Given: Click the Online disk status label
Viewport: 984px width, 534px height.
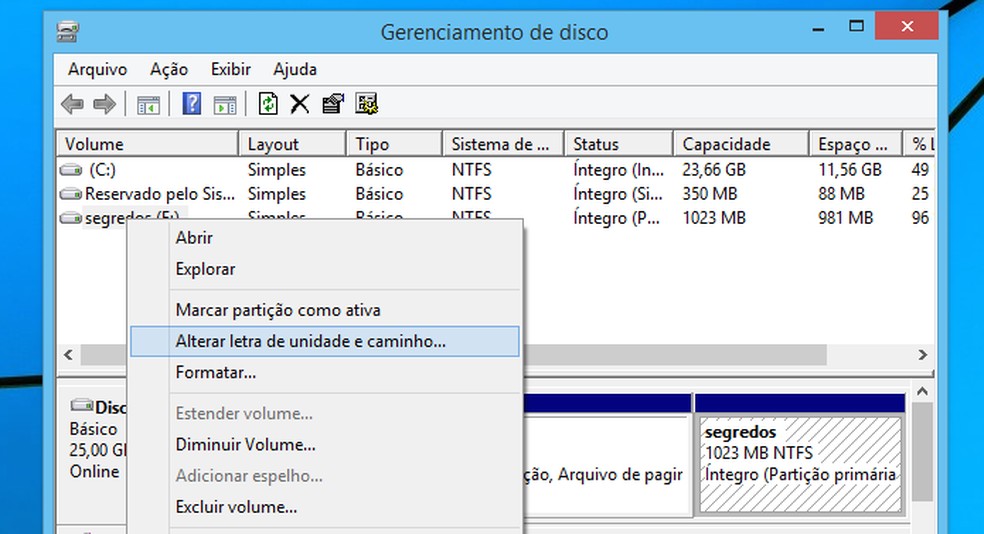Looking at the screenshot, I should (94, 471).
